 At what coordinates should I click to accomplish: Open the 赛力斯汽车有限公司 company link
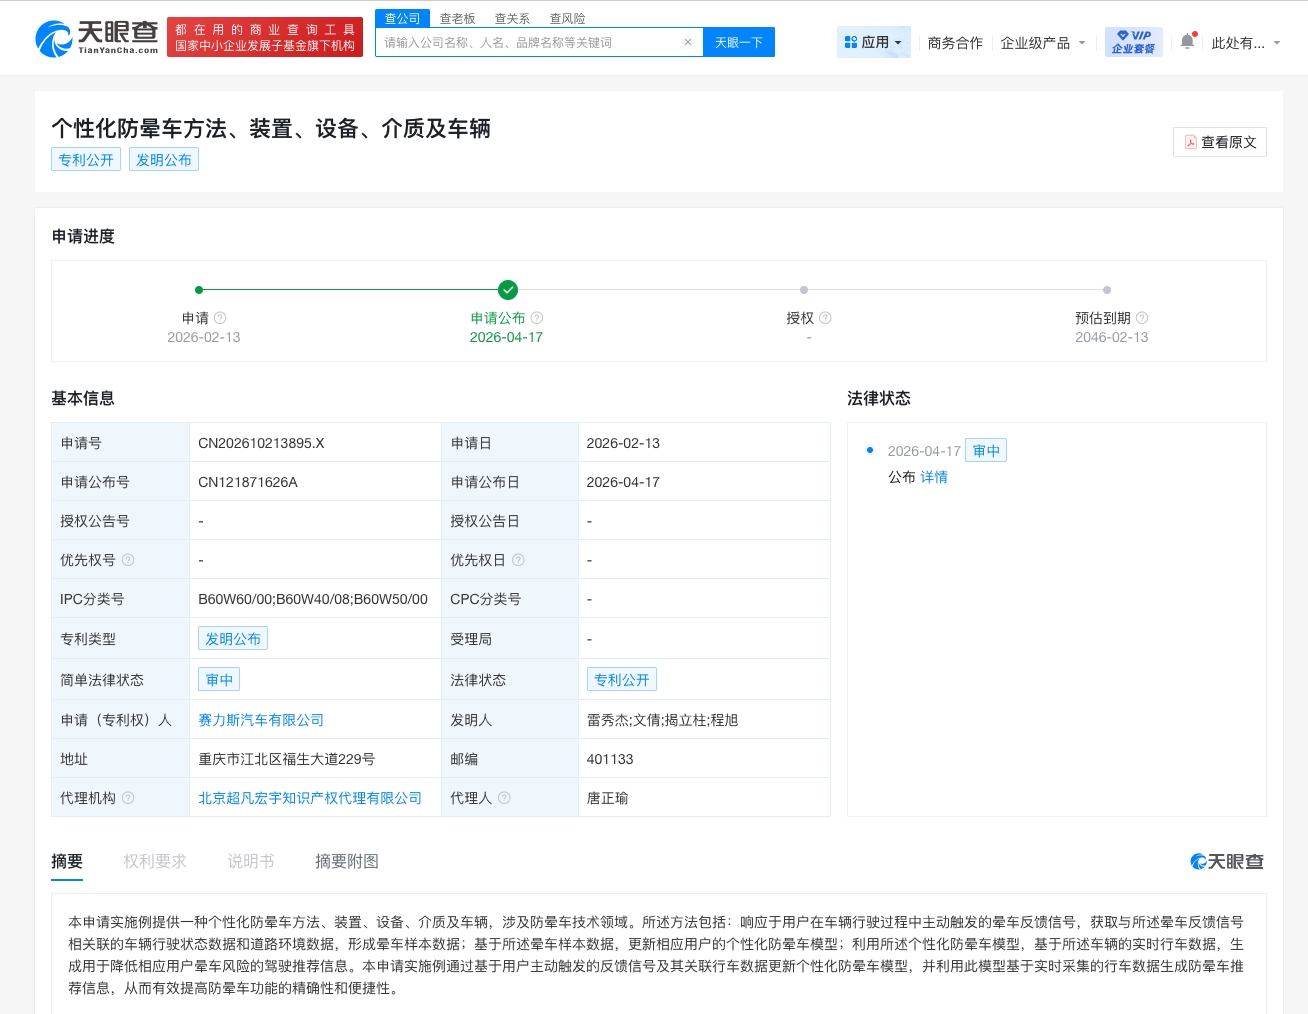point(261,719)
